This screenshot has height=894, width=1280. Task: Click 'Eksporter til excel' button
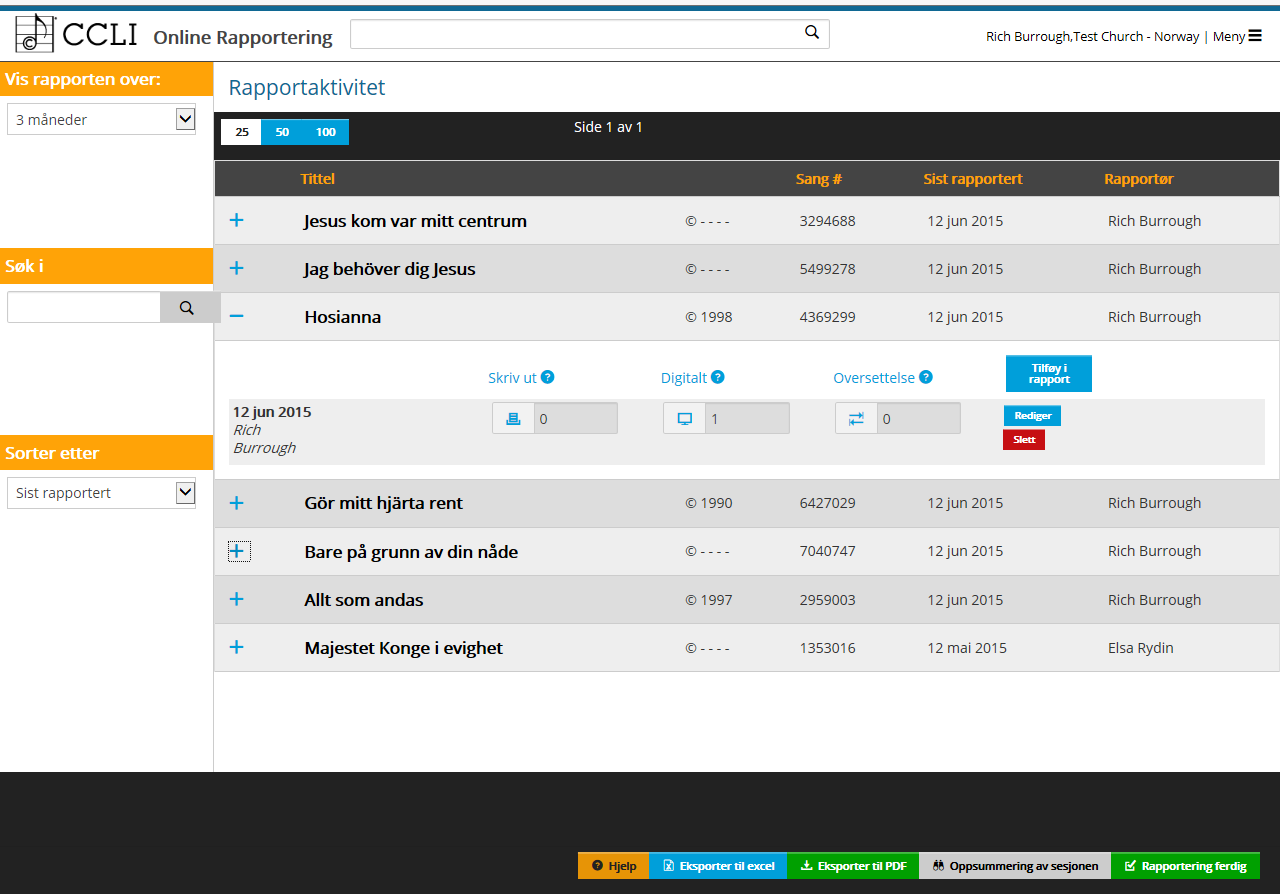(x=719, y=866)
